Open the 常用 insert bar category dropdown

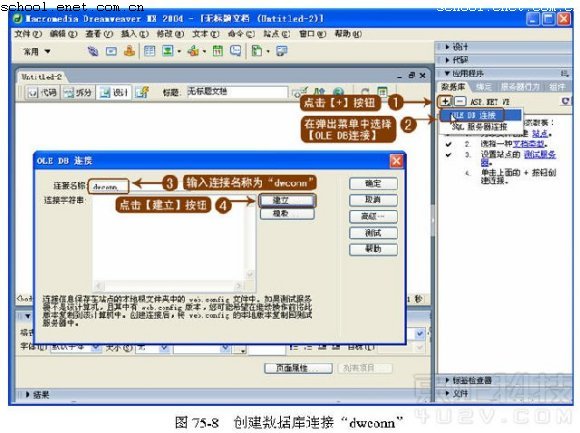click(37, 51)
